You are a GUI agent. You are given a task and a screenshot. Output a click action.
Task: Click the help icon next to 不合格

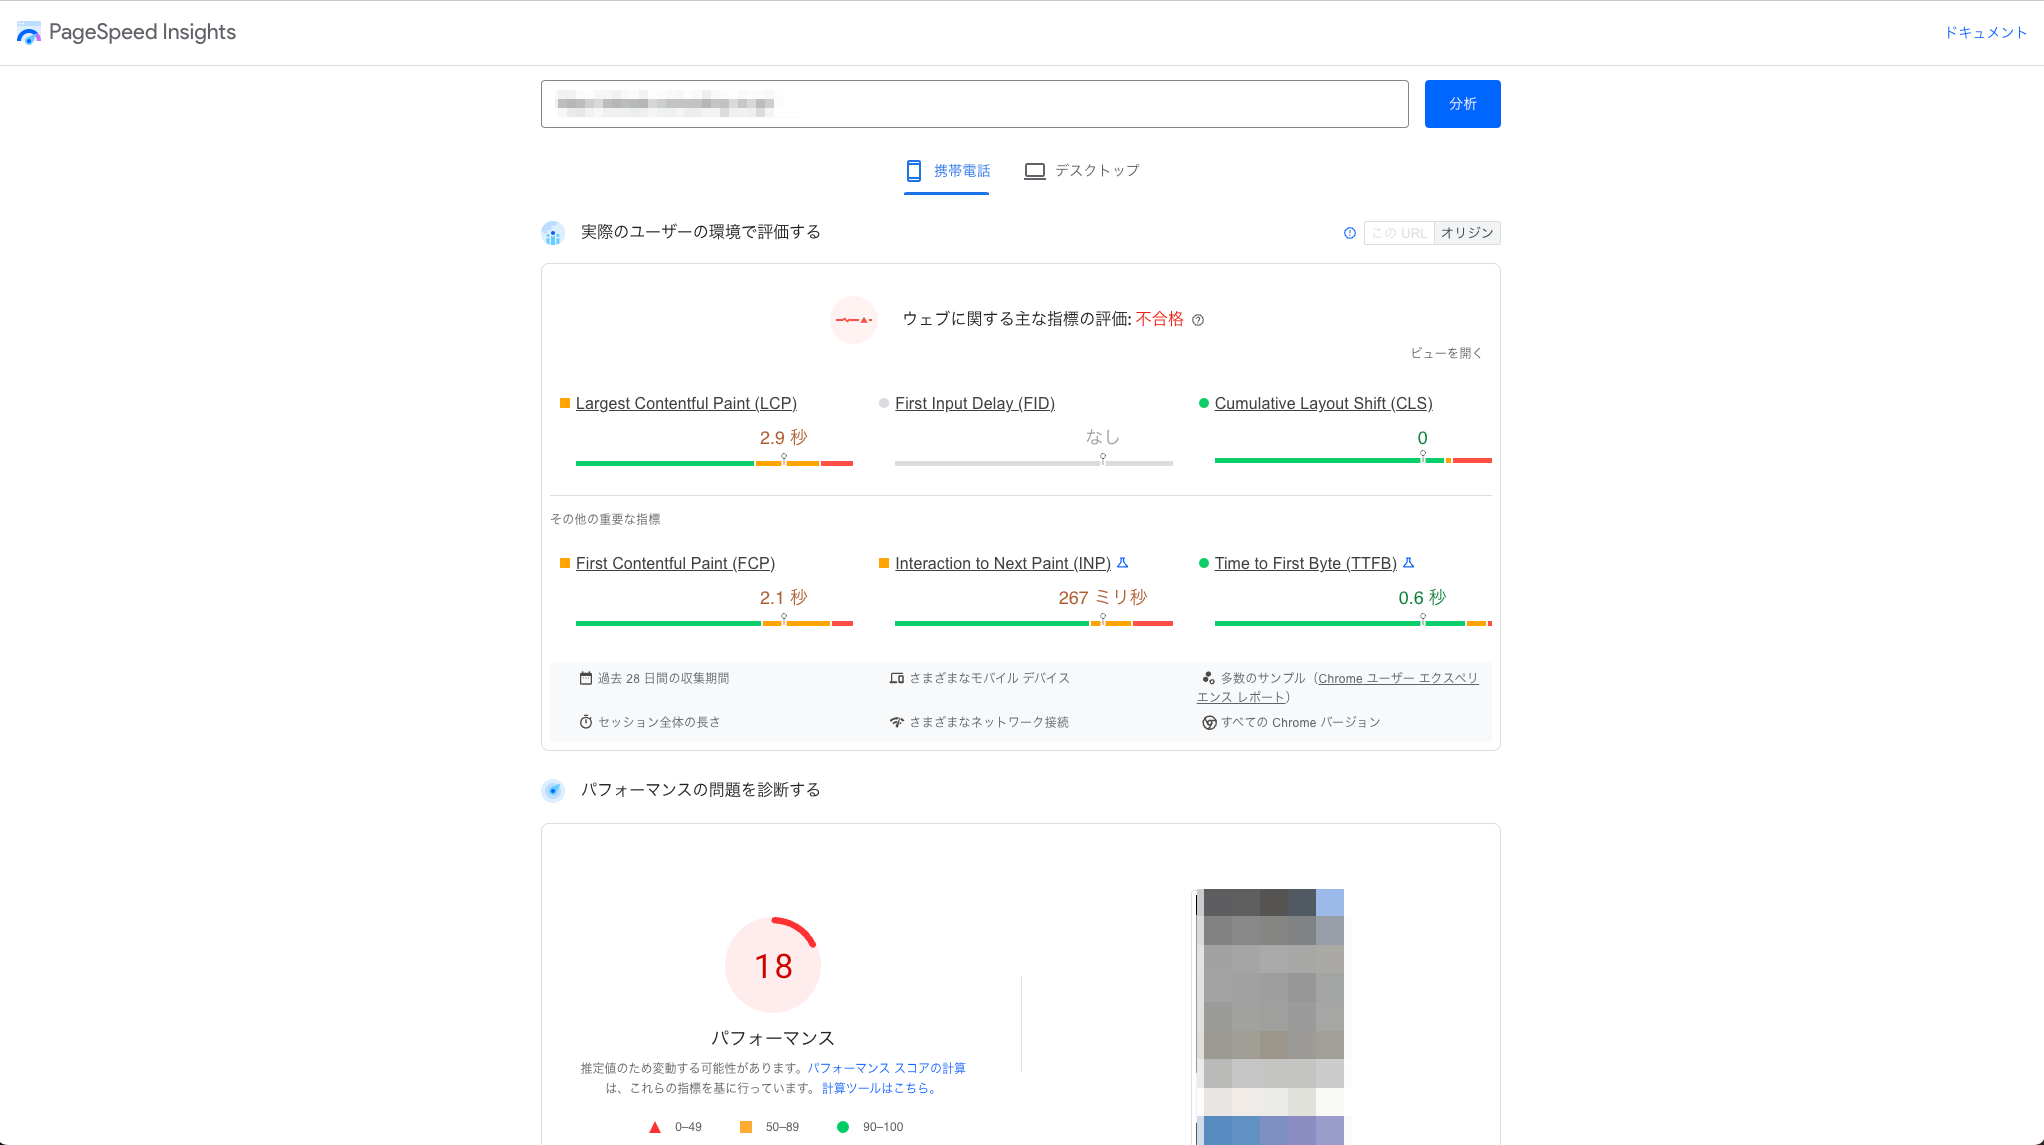pos(1198,320)
